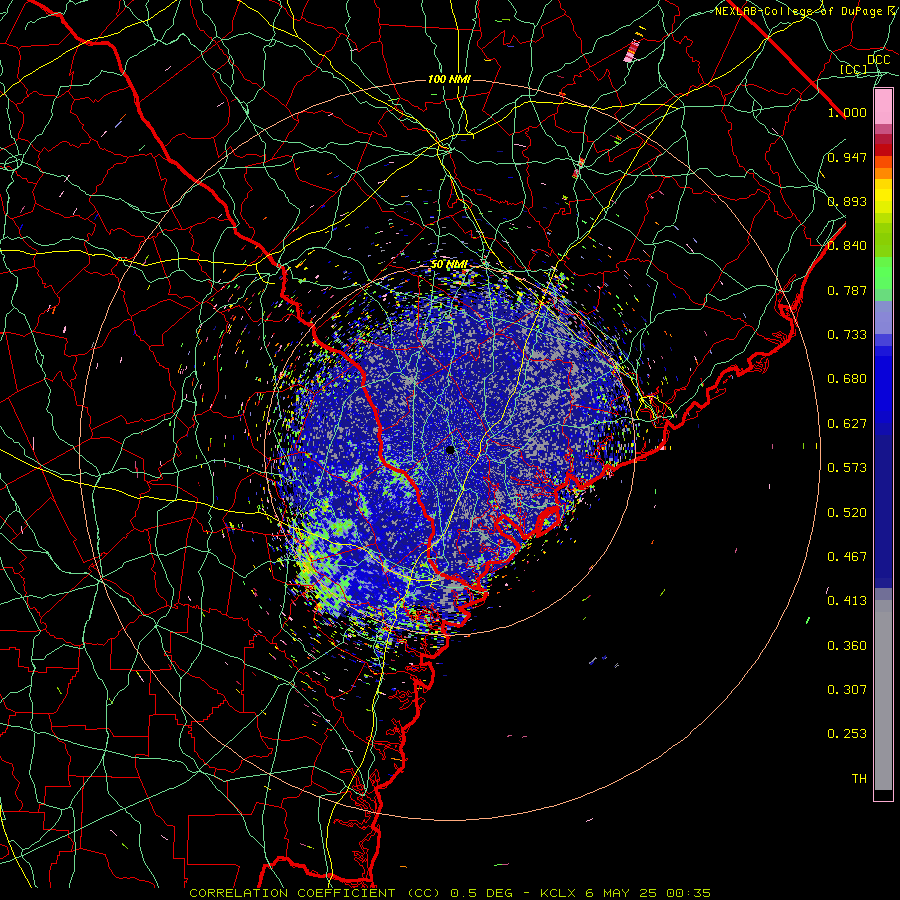Select the 0.733 scale value
Screen dimensions: 900x900
[847, 335]
